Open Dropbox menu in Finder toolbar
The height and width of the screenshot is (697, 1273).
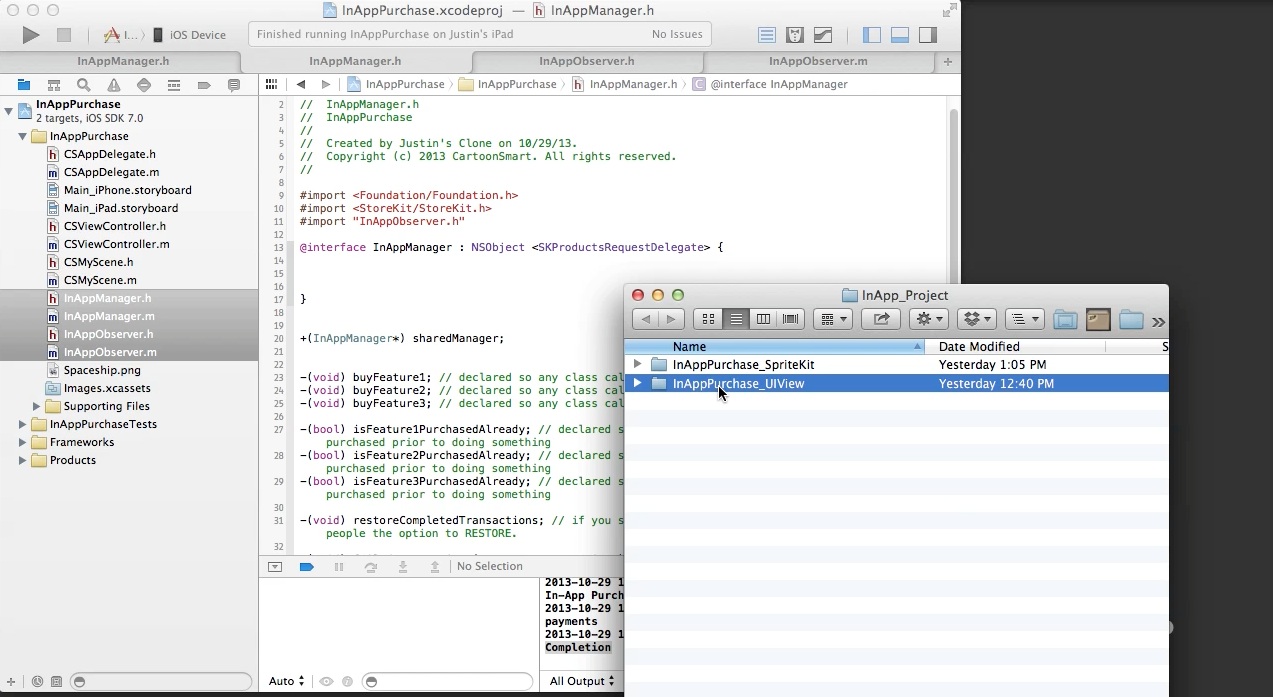pos(977,319)
